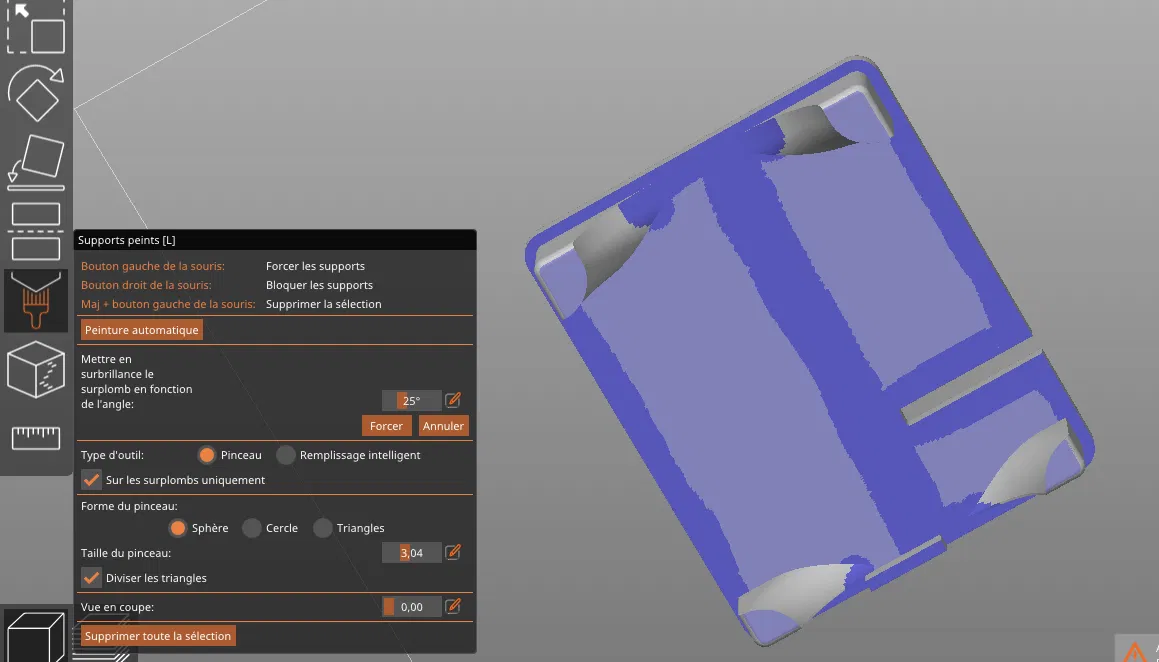The width and height of the screenshot is (1159, 662).
Task: Select the Scale tool icon
Action: (35, 28)
